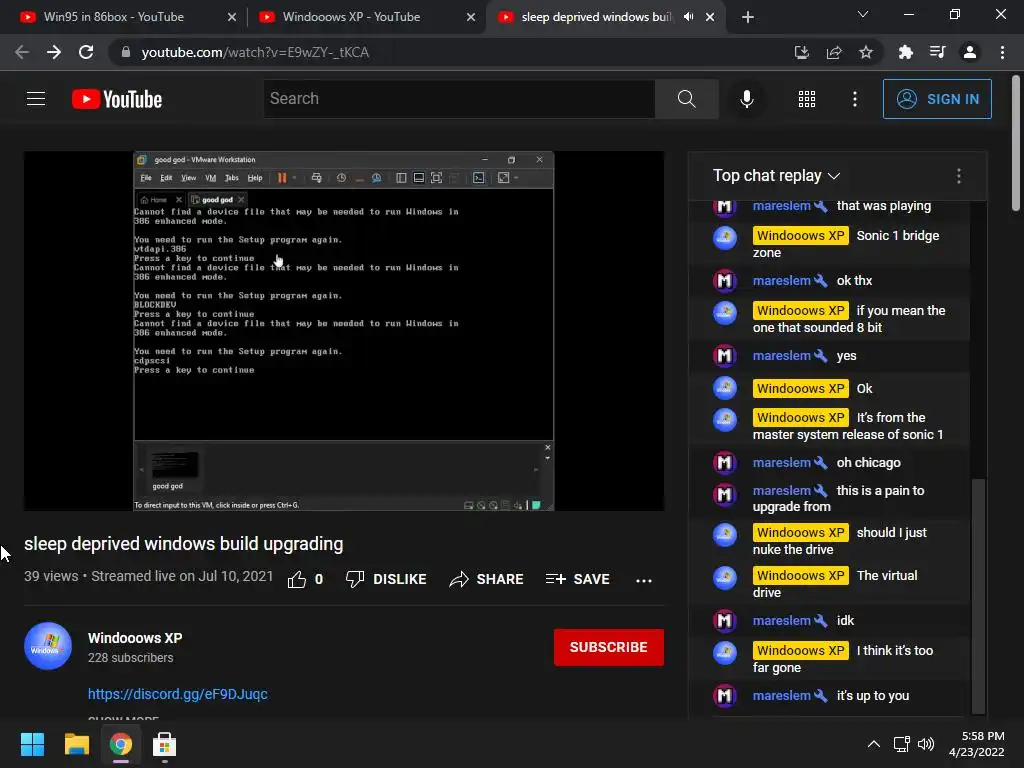
Task: Switch to the Windooows XP - YouTube tab
Action: click(x=351, y=17)
